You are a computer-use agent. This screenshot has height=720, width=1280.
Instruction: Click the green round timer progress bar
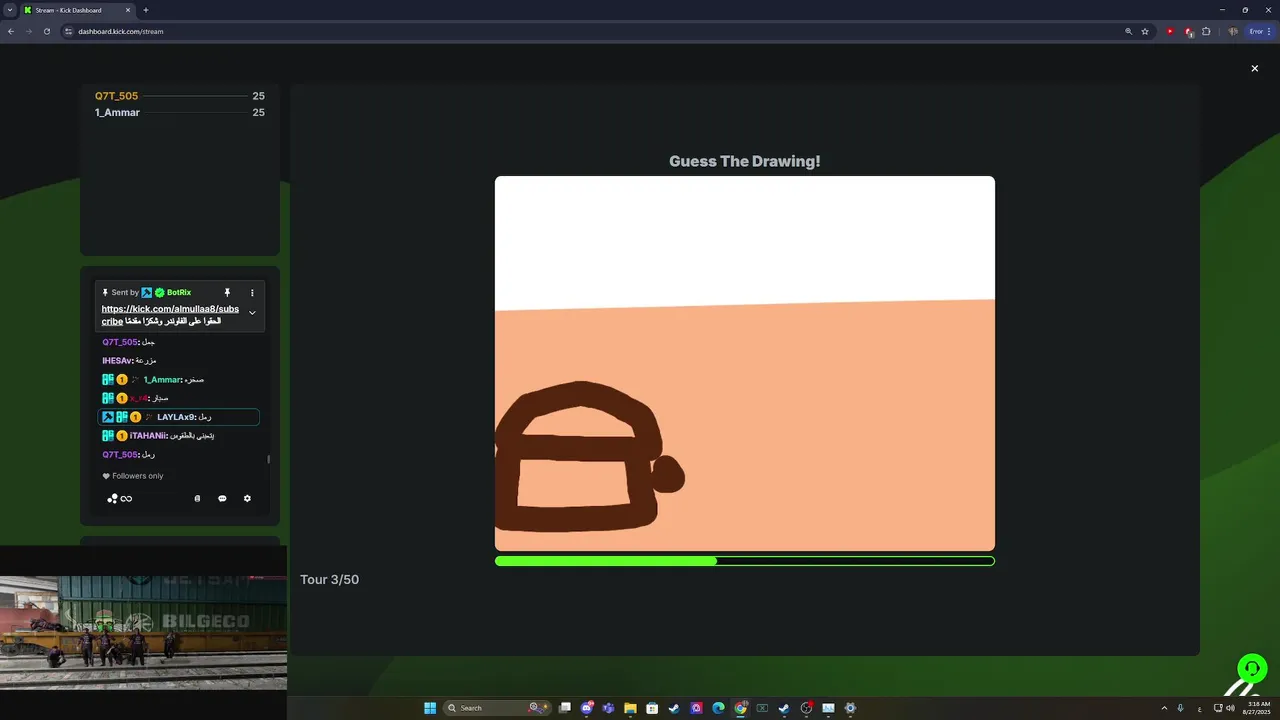[x=745, y=561]
